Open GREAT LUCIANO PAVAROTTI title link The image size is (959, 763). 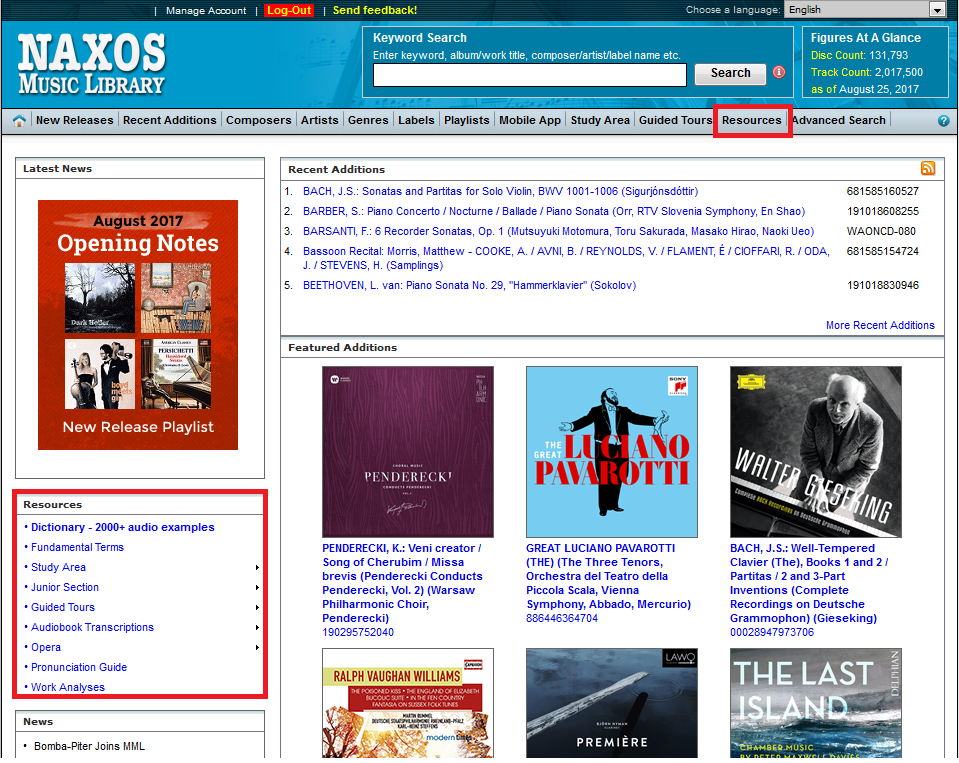click(x=609, y=577)
